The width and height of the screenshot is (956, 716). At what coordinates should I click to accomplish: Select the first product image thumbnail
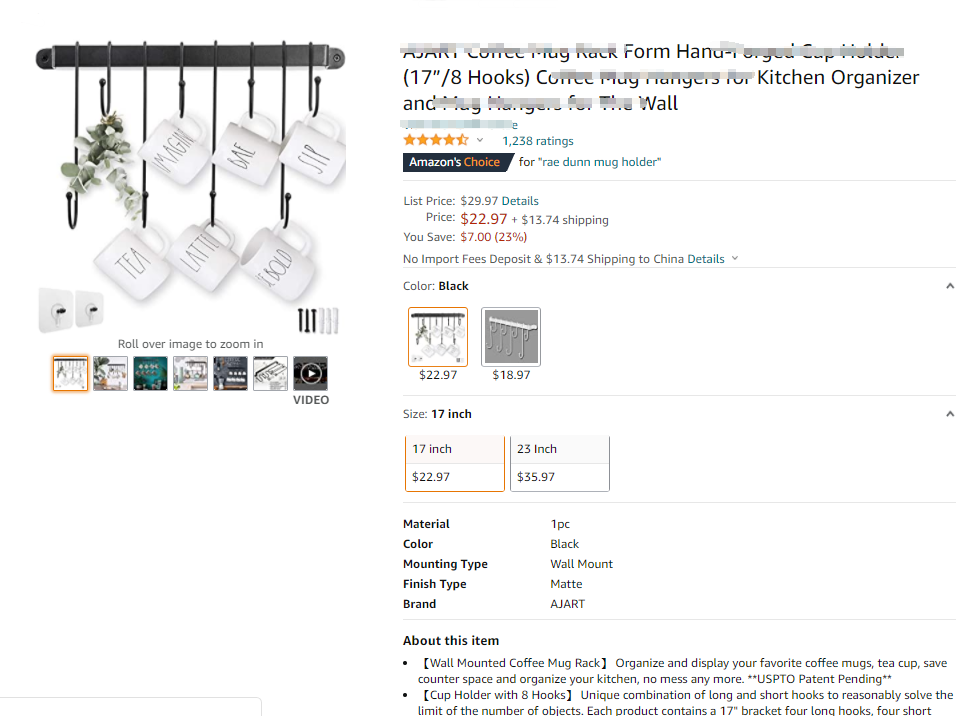point(70,374)
